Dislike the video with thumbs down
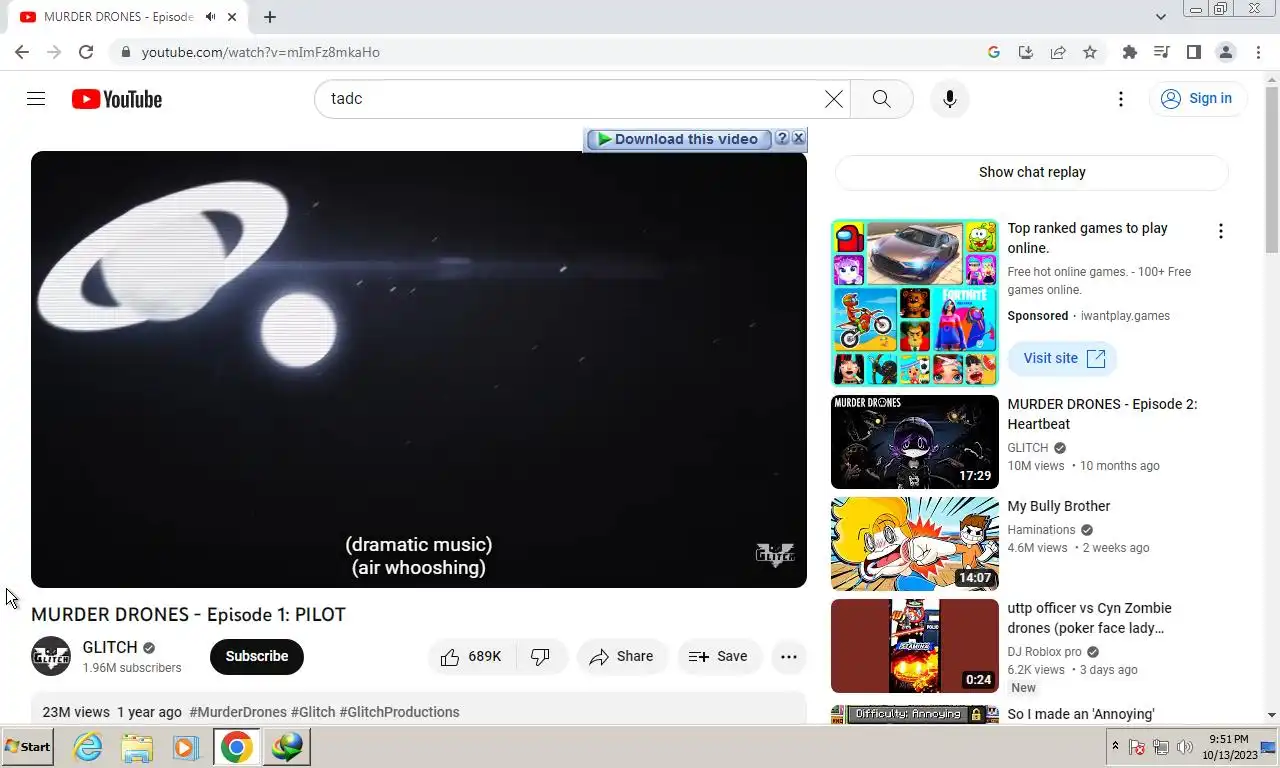Viewport: 1280px width, 768px height. coord(541,657)
